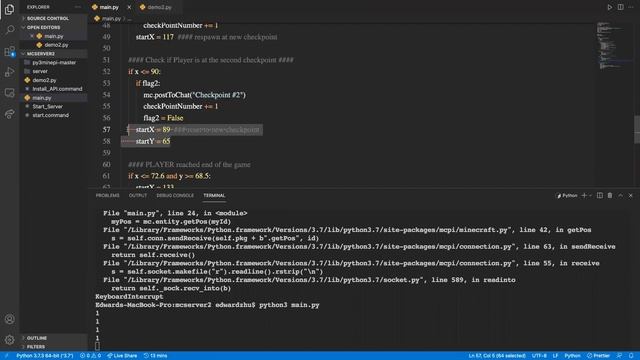
Task: Open notifications bell in status bar
Action: [631, 356]
